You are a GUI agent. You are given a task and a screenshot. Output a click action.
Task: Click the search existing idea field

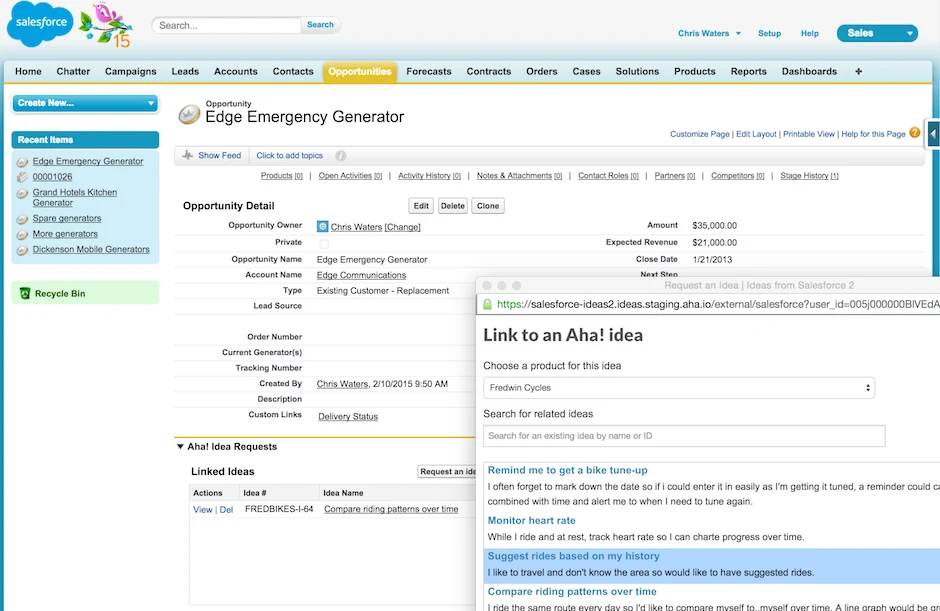(684, 436)
